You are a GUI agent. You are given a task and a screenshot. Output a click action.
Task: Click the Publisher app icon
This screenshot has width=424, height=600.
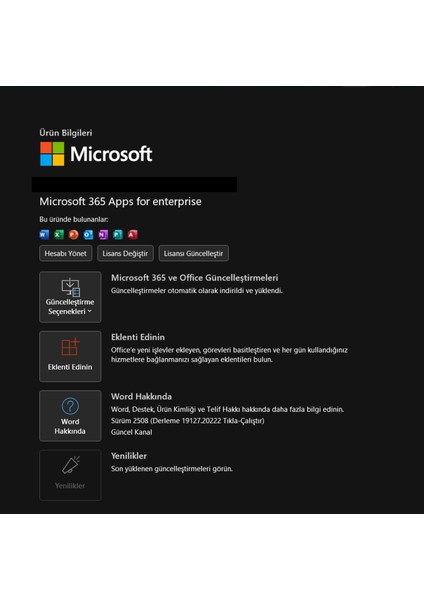click(118, 235)
